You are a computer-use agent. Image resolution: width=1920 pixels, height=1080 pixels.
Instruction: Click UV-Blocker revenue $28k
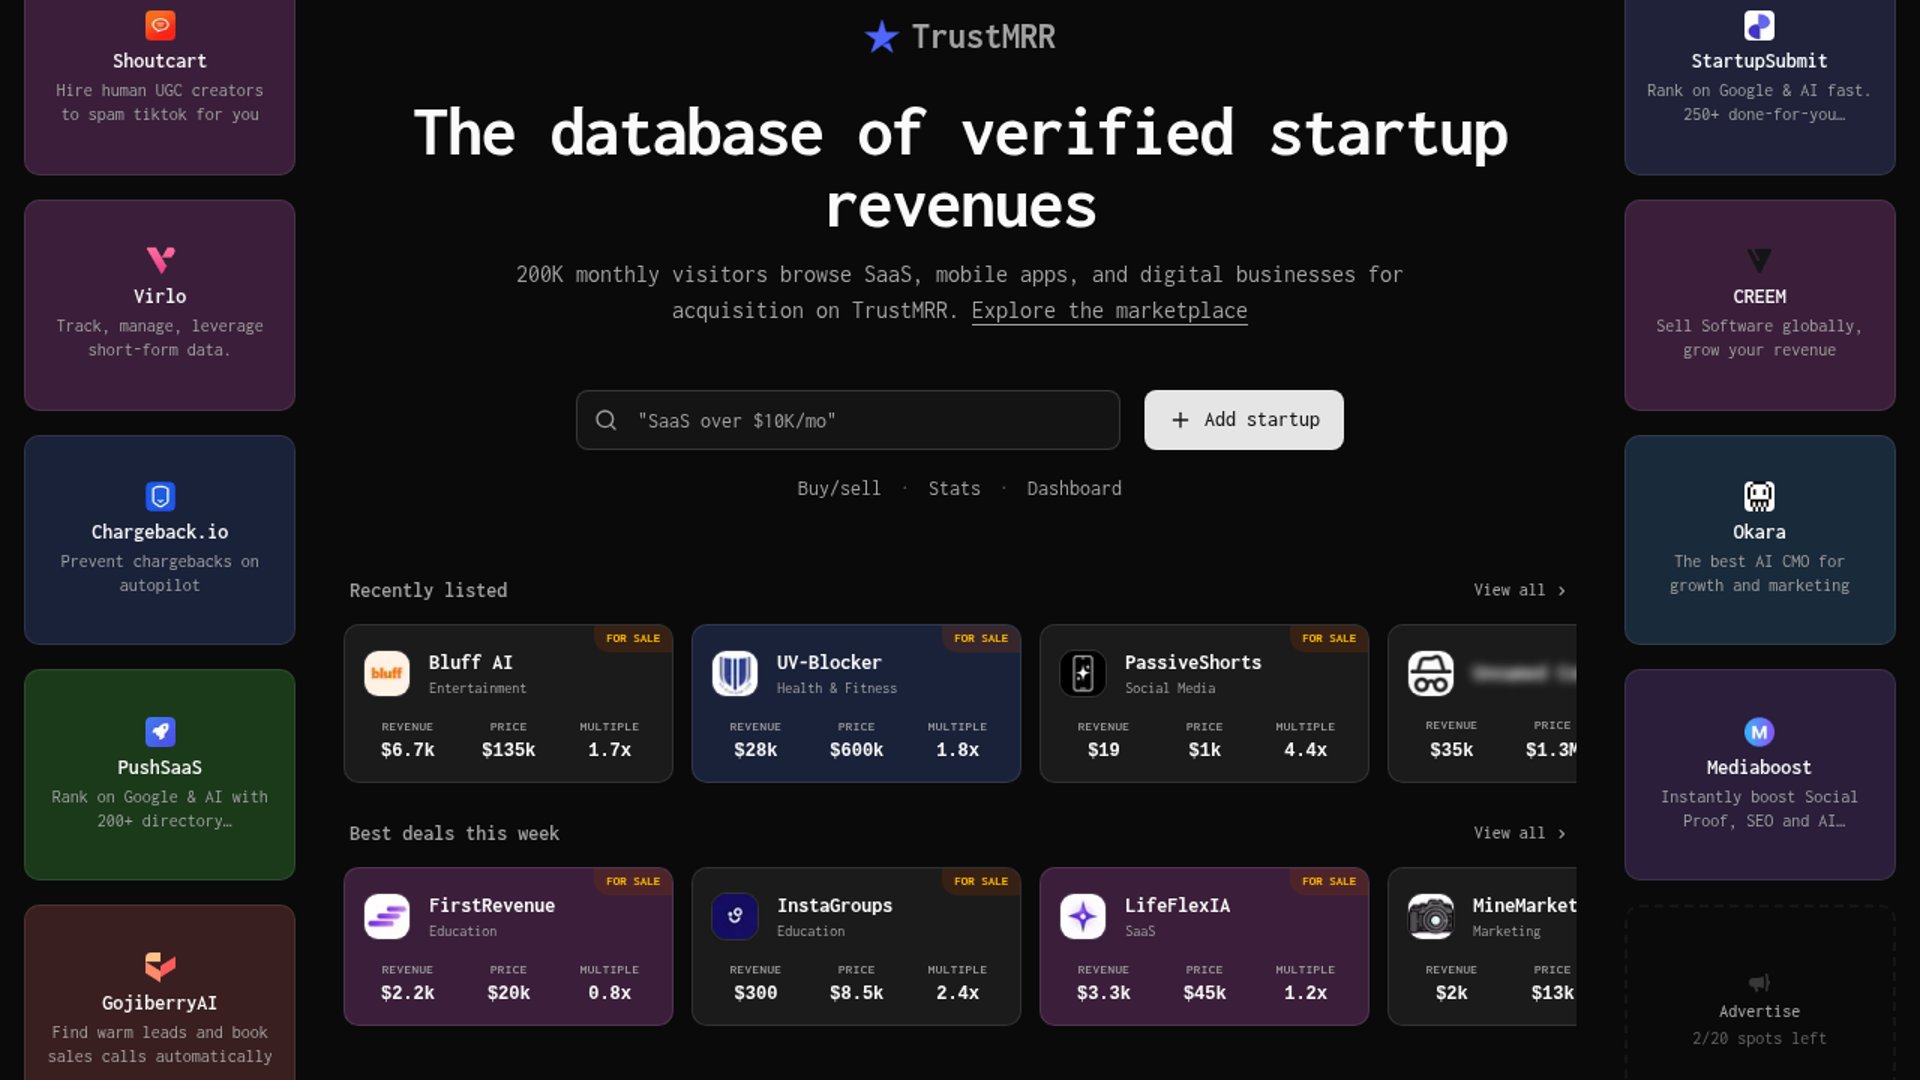point(755,750)
